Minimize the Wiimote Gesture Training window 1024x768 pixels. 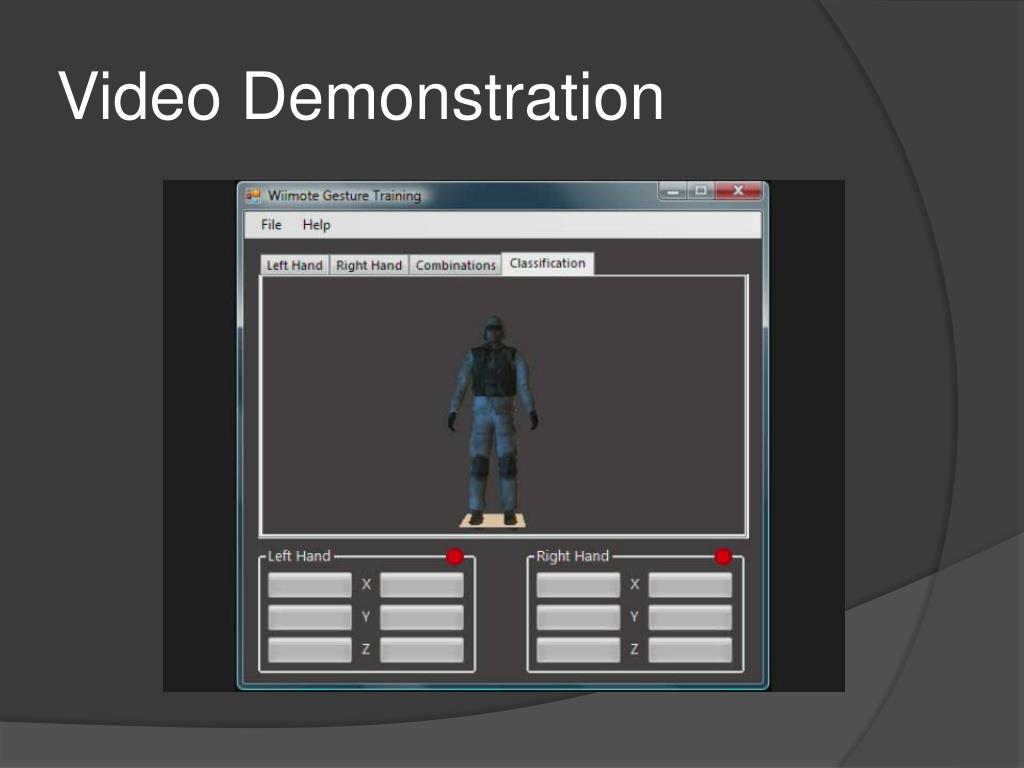[x=673, y=191]
